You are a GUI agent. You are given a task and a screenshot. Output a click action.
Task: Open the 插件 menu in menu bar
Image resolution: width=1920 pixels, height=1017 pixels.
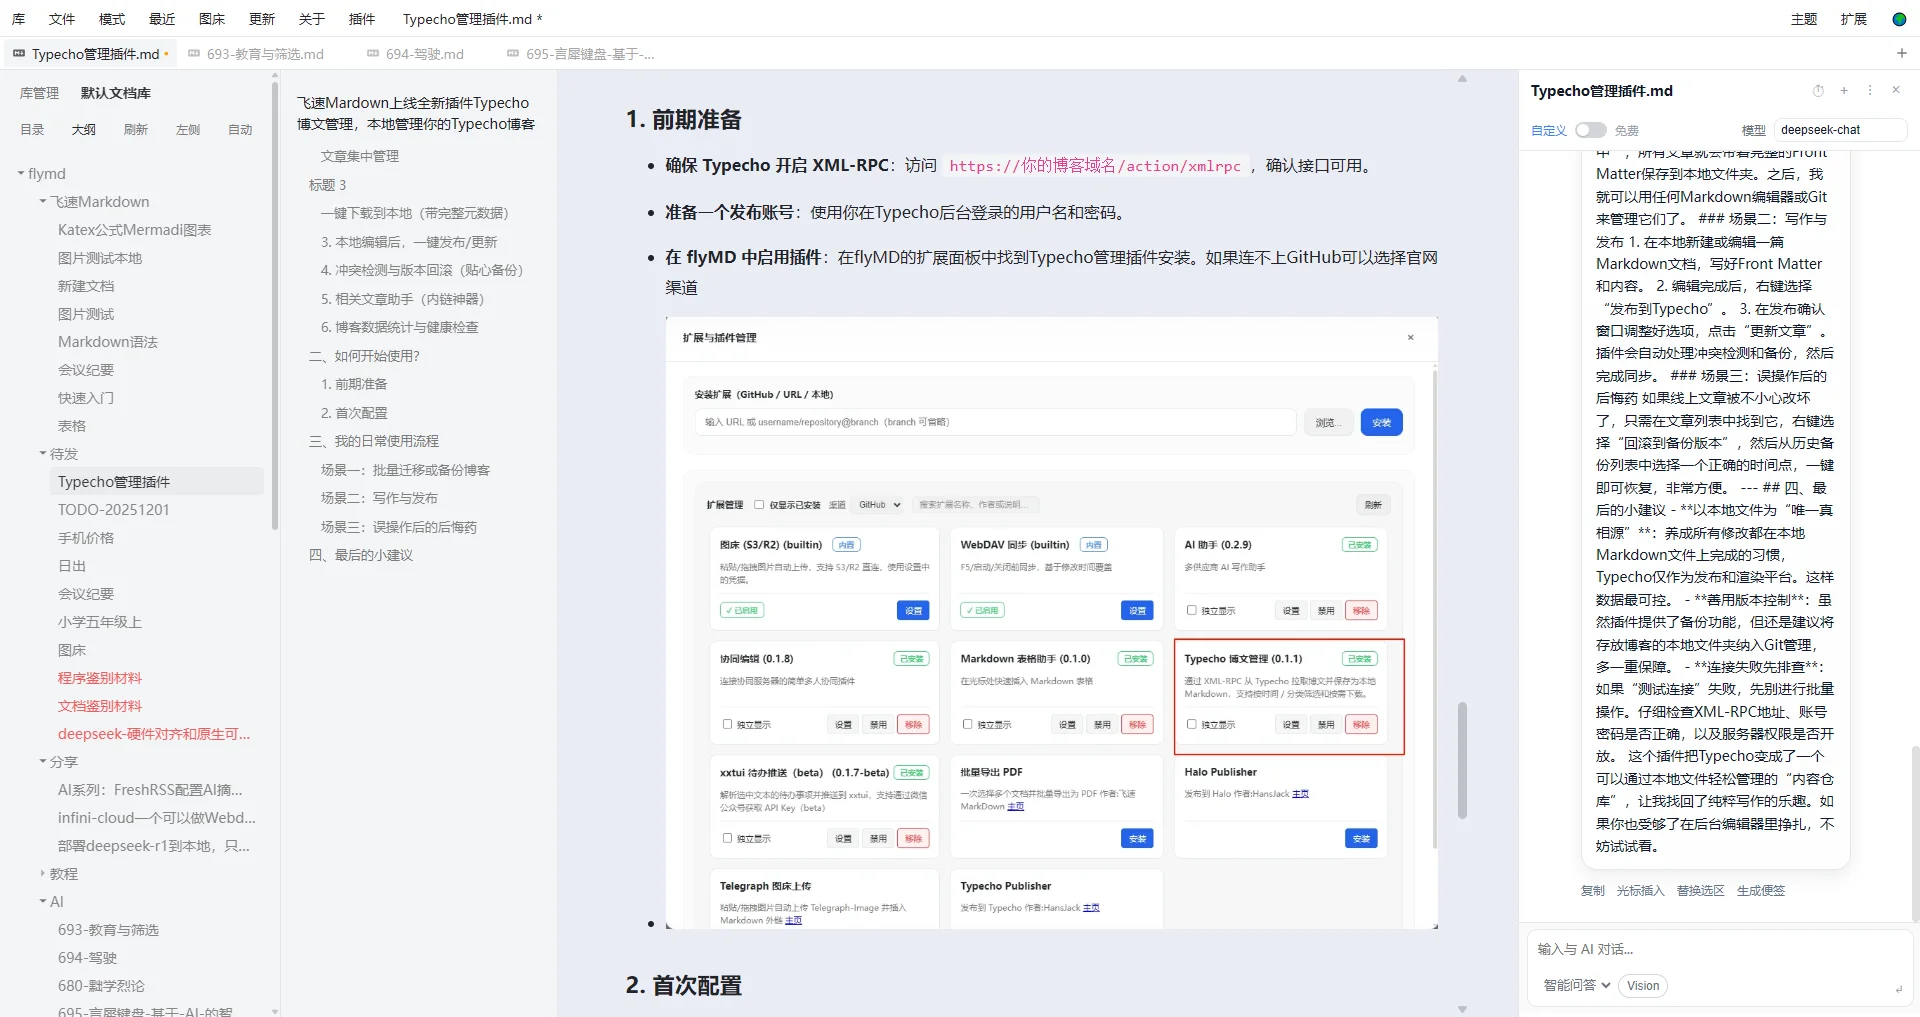(x=361, y=19)
